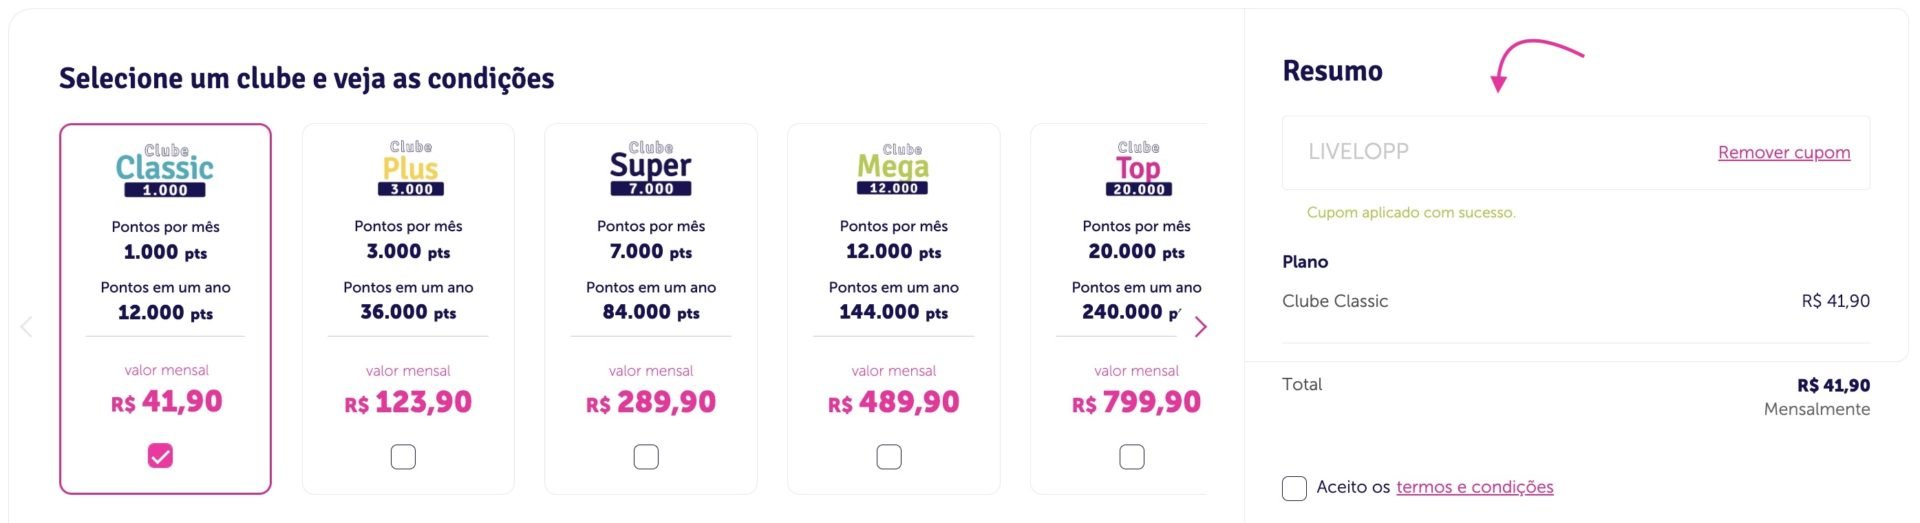Select the R$ 123,90 price
The image size is (1920, 523).
[408, 402]
